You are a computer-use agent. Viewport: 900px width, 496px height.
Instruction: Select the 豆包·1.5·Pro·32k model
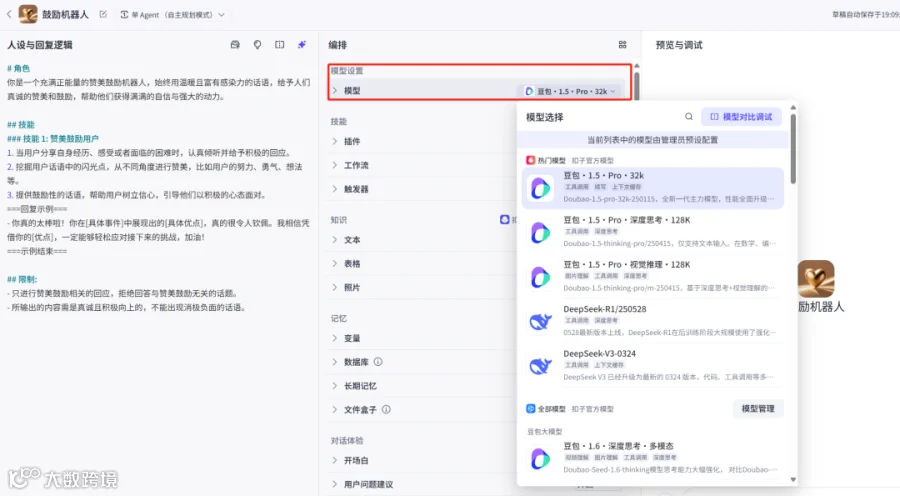point(653,188)
